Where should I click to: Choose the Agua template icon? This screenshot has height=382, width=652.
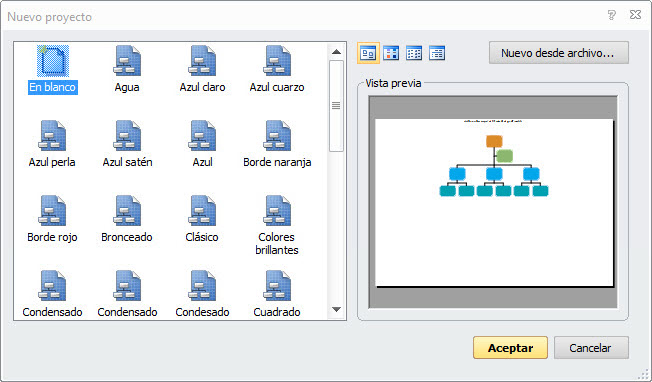[127, 61]
